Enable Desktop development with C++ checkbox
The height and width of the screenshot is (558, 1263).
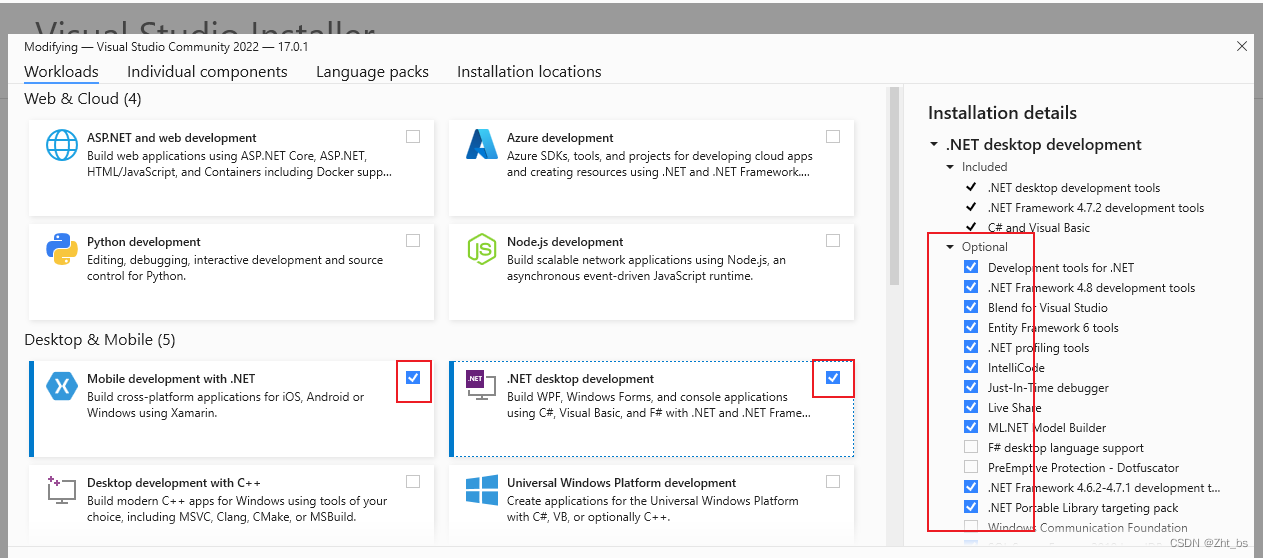tap(413, 482)
